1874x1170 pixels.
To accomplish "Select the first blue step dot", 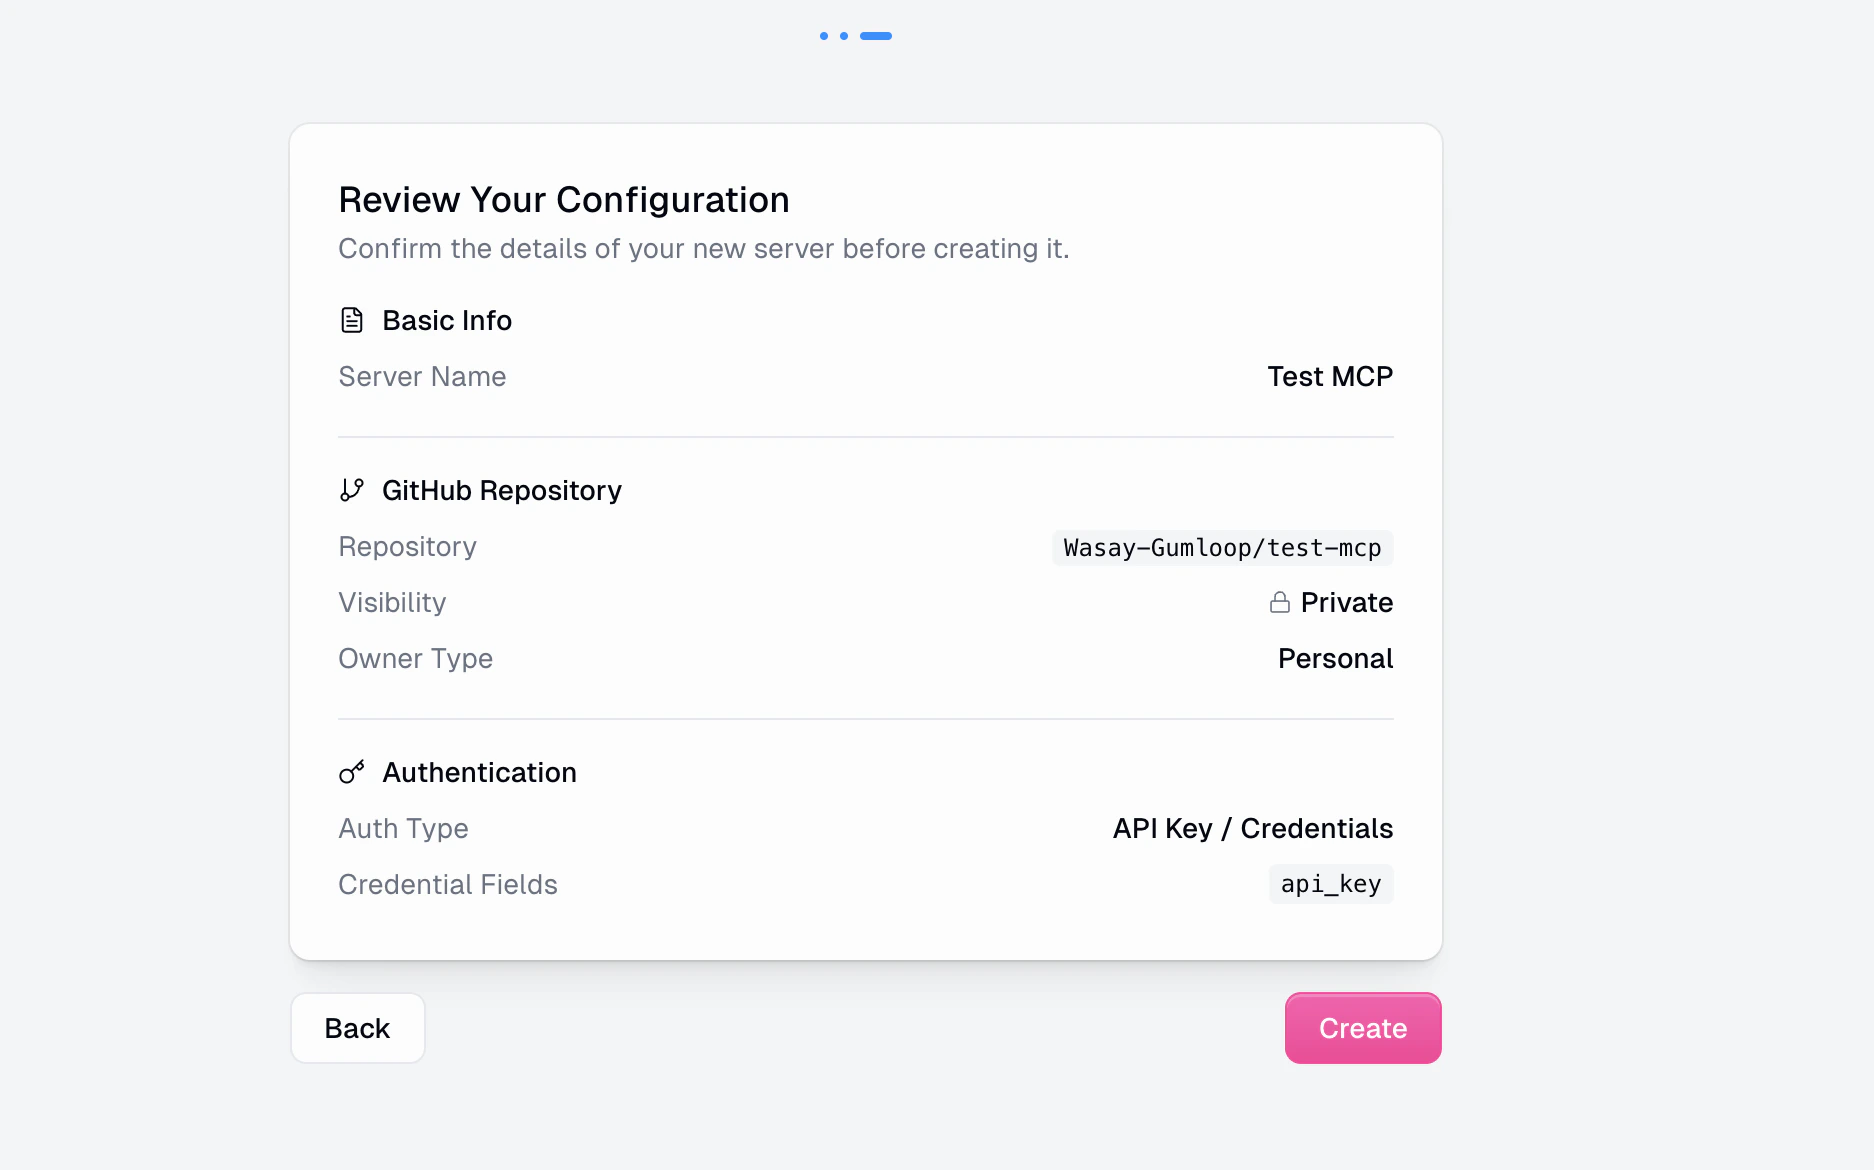I will 823,35.
